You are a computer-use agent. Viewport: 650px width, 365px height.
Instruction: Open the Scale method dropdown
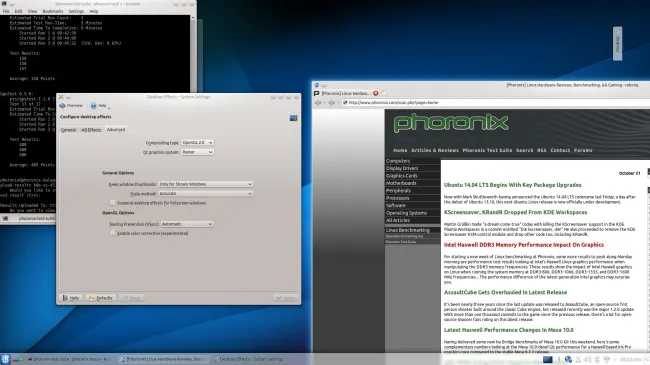(206, 194)
